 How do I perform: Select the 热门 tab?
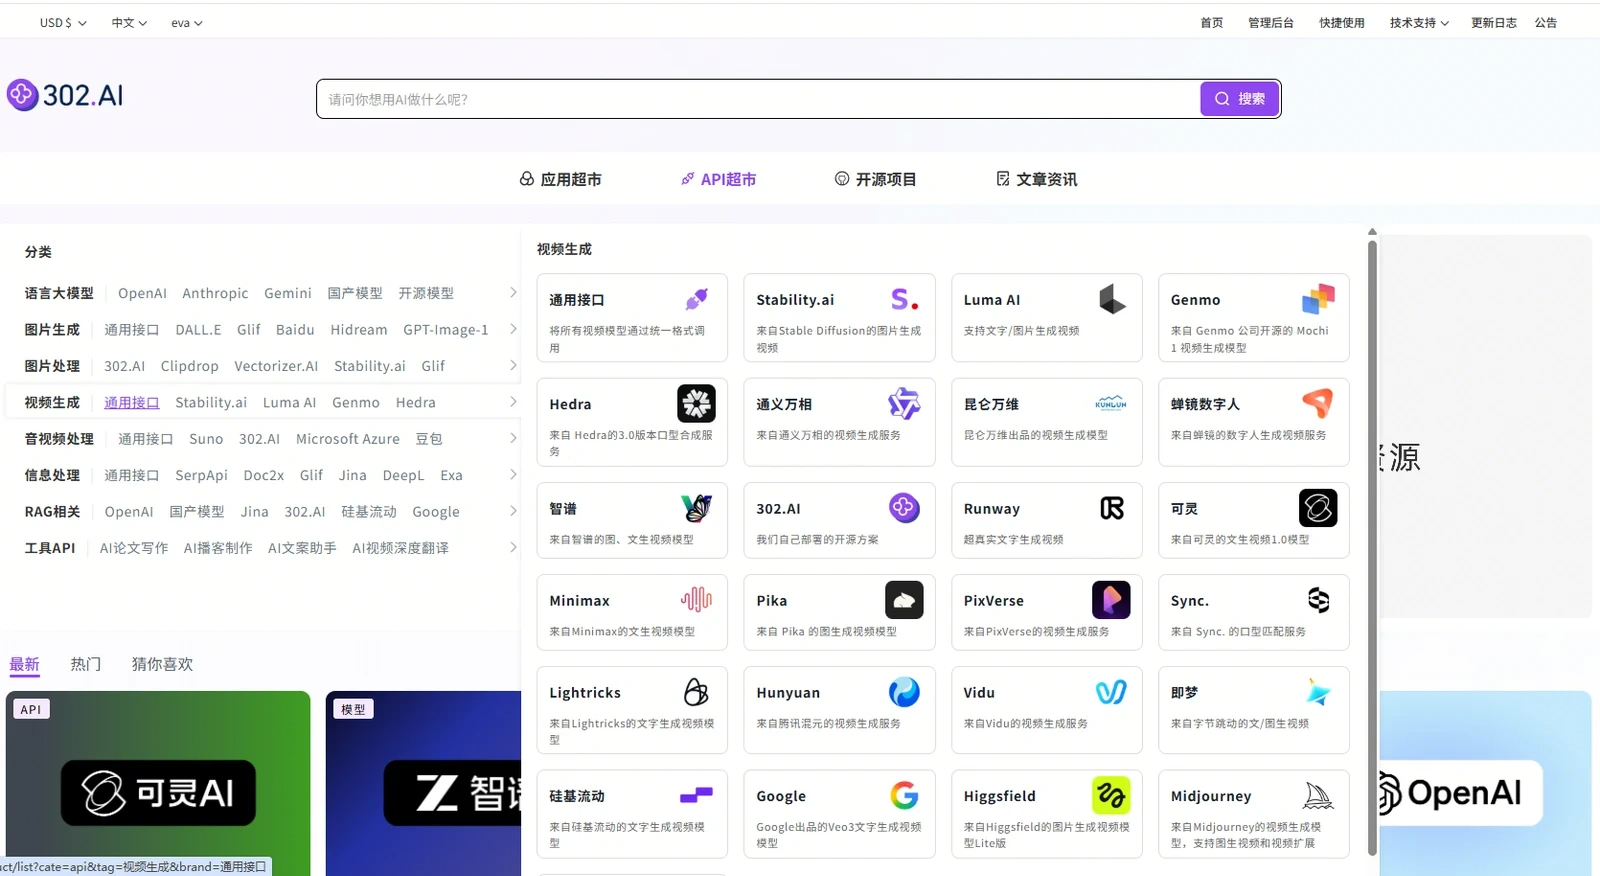(86, 664)
